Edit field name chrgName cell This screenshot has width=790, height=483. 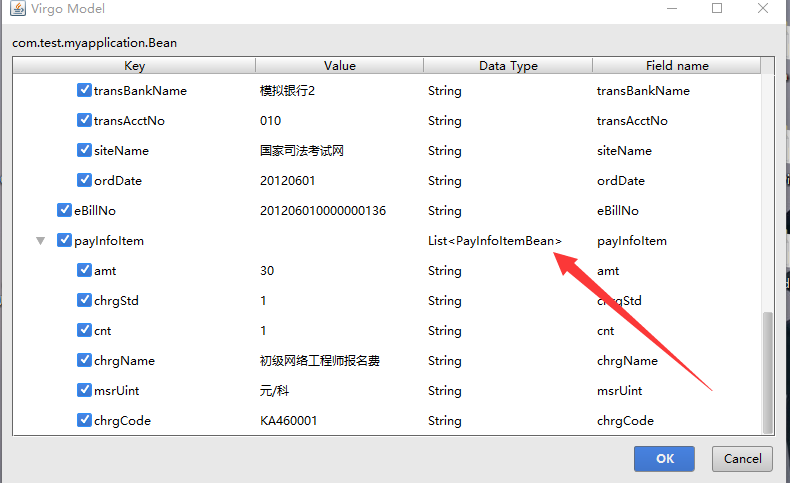627,361
